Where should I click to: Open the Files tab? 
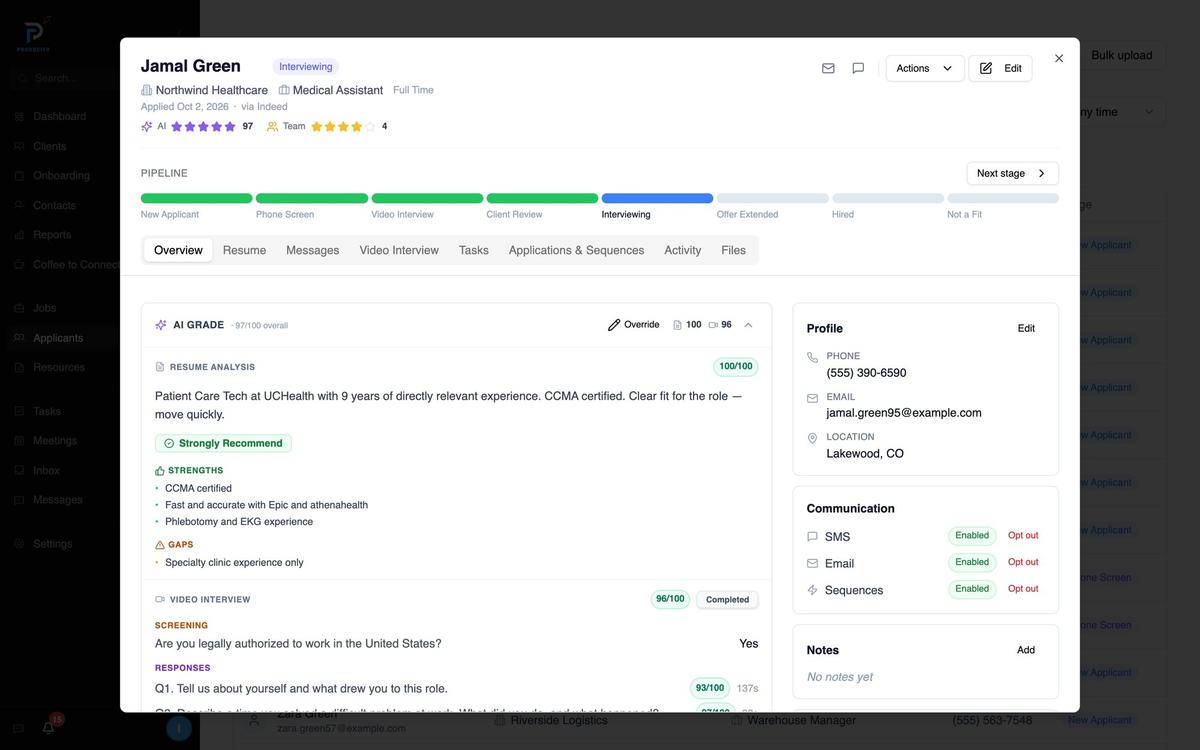point(733,250)
